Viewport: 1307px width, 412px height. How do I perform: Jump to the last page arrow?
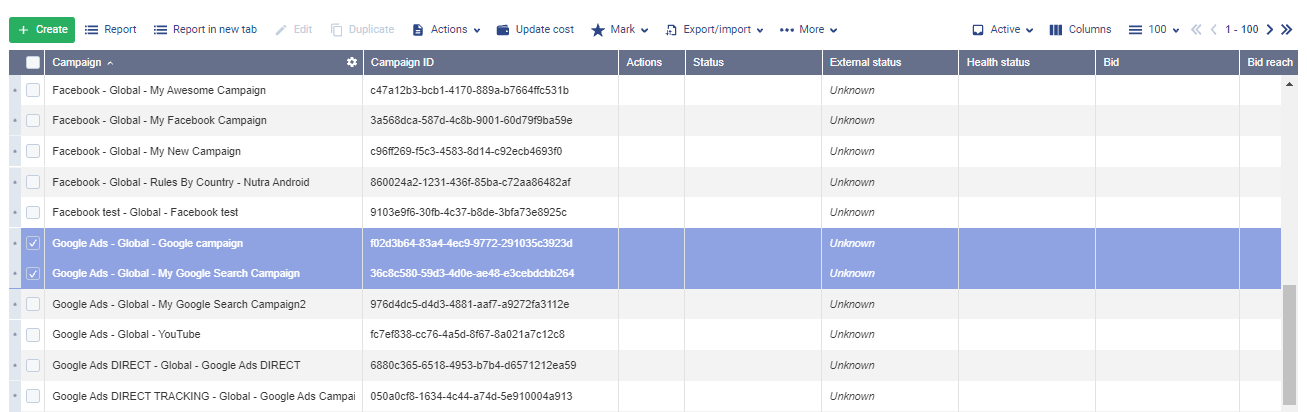click(x=1287, y=30)
